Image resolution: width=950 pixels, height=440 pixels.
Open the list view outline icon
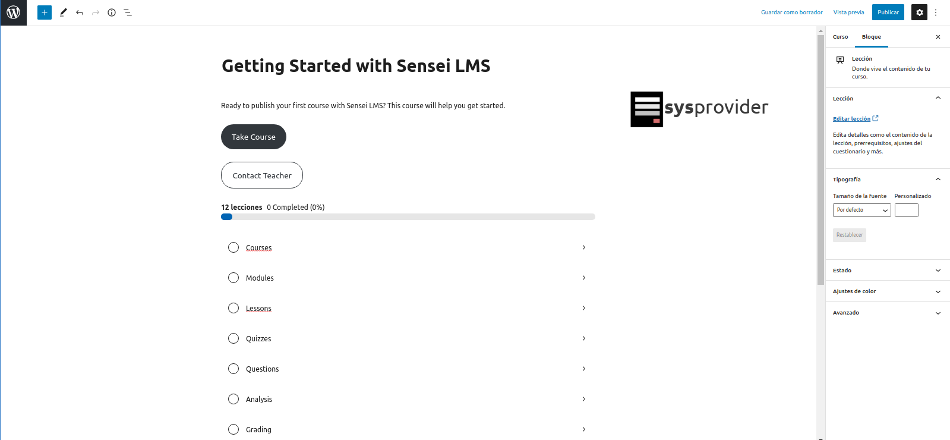pos(127,13)
